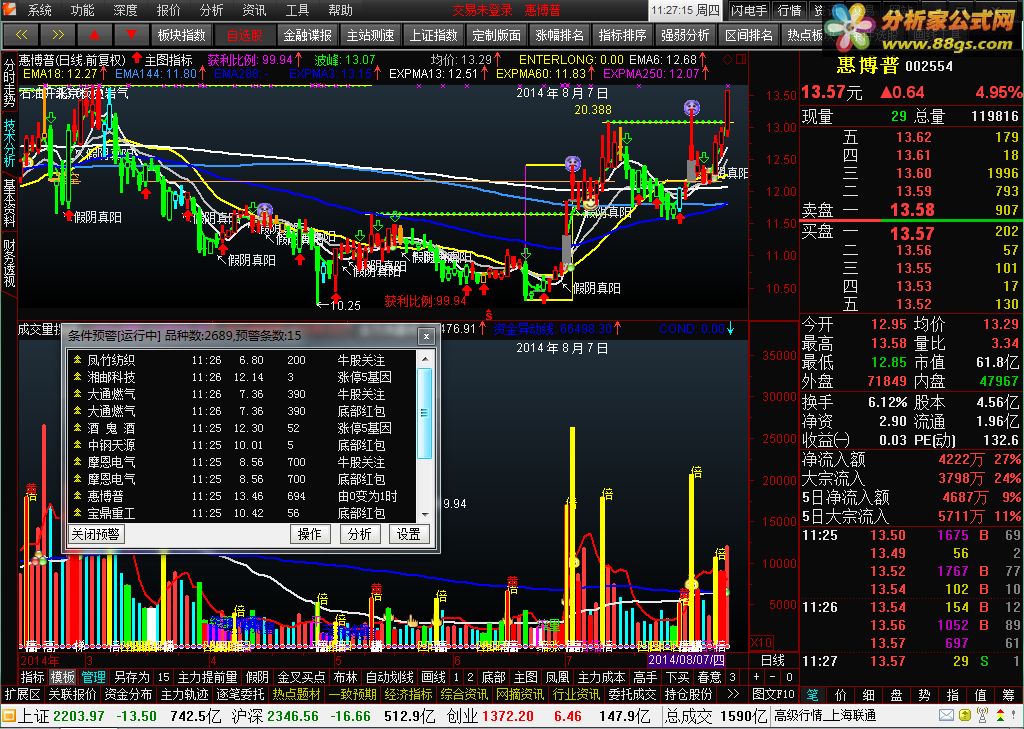1024x729 pixels.
Task: Click the 强弱分析 toolbar button
Action: 686,35
